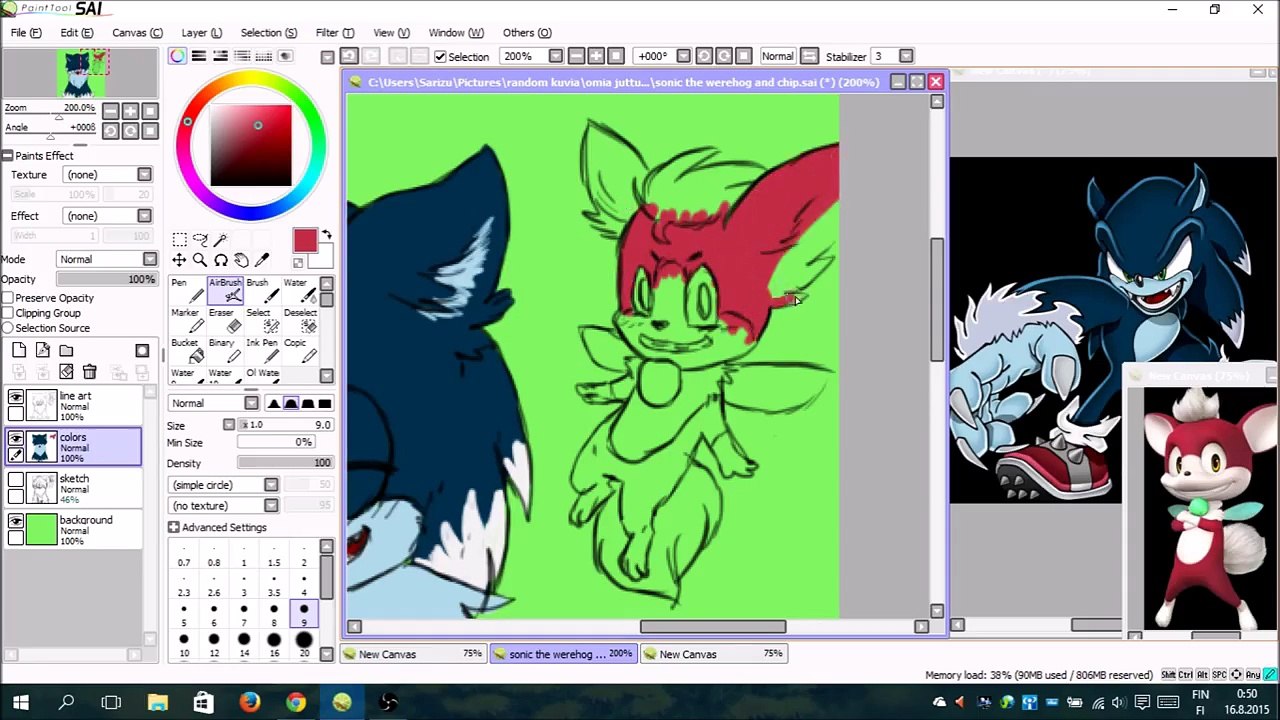The image size is (1280, 720).
Task: Activate the zoom magnifier tool
Action: [x=200, y=260]
